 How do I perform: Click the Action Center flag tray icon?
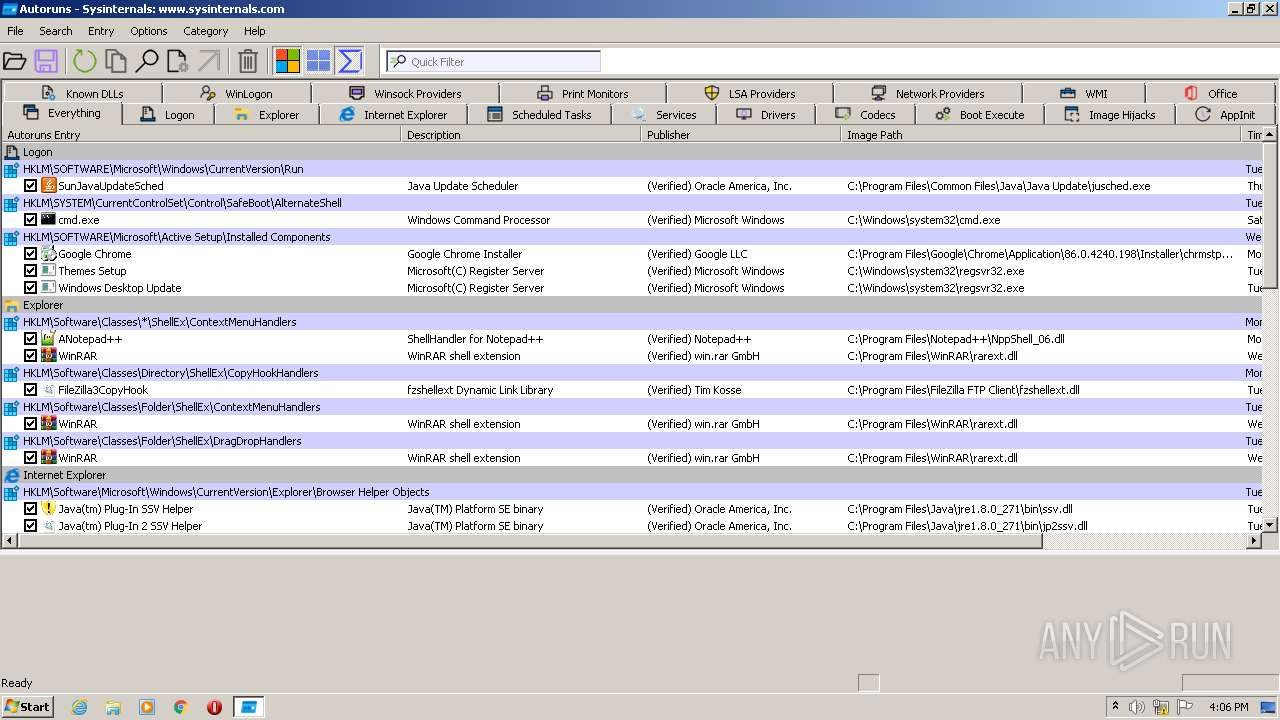(1185, 707)
